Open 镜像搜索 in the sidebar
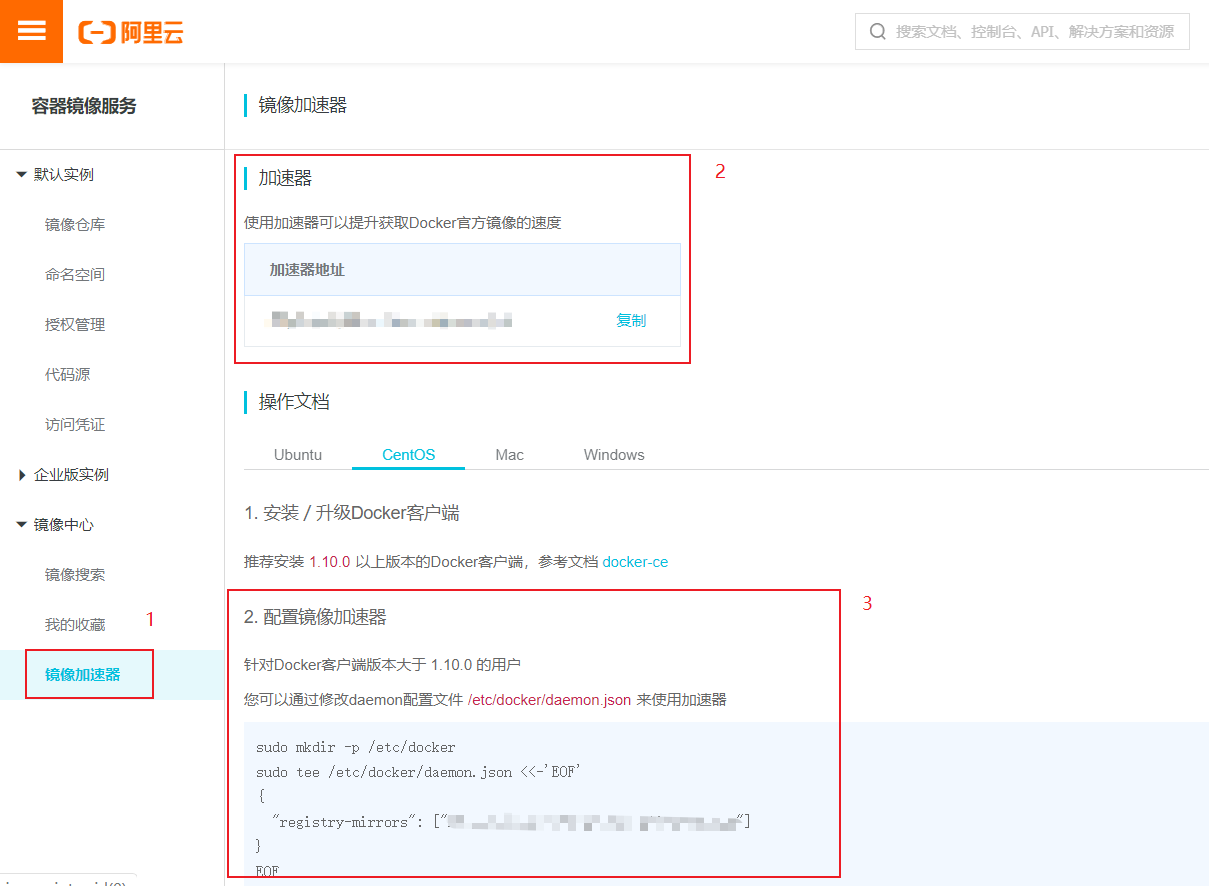 (75, 575)
